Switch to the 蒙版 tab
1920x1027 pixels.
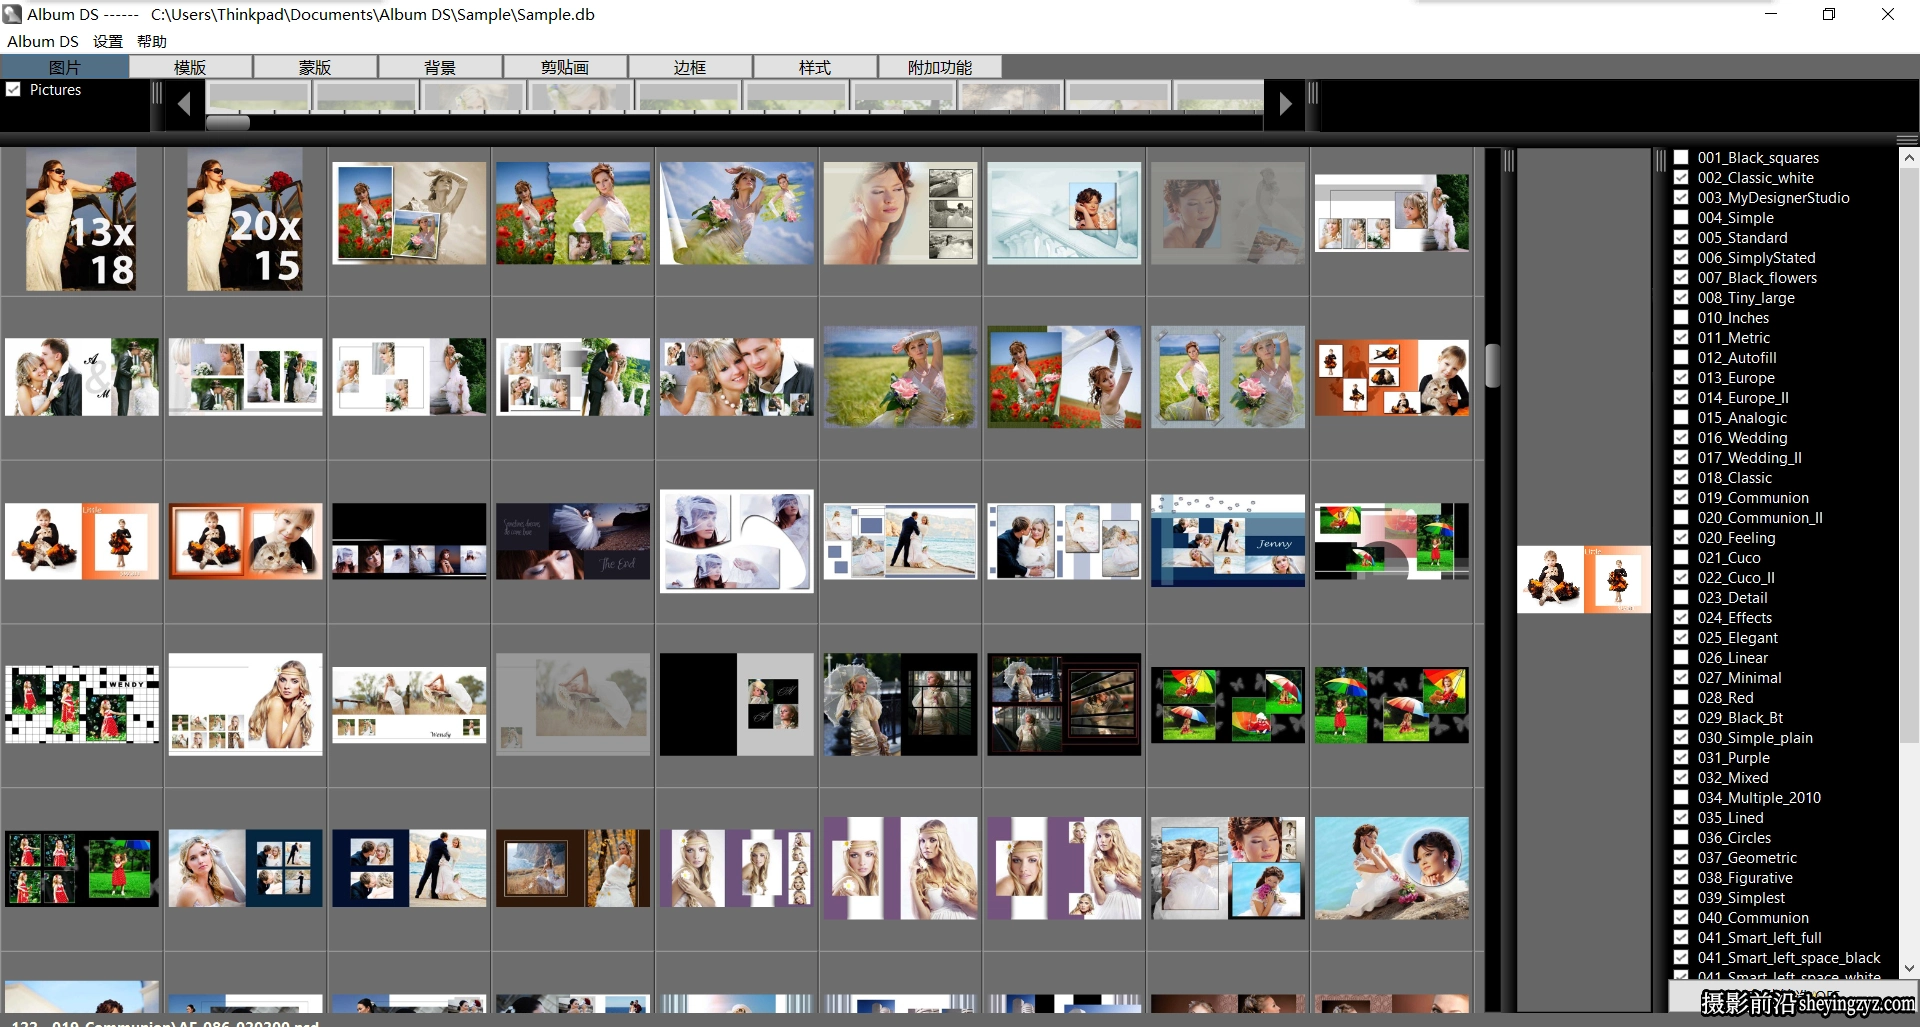[315, 67]
